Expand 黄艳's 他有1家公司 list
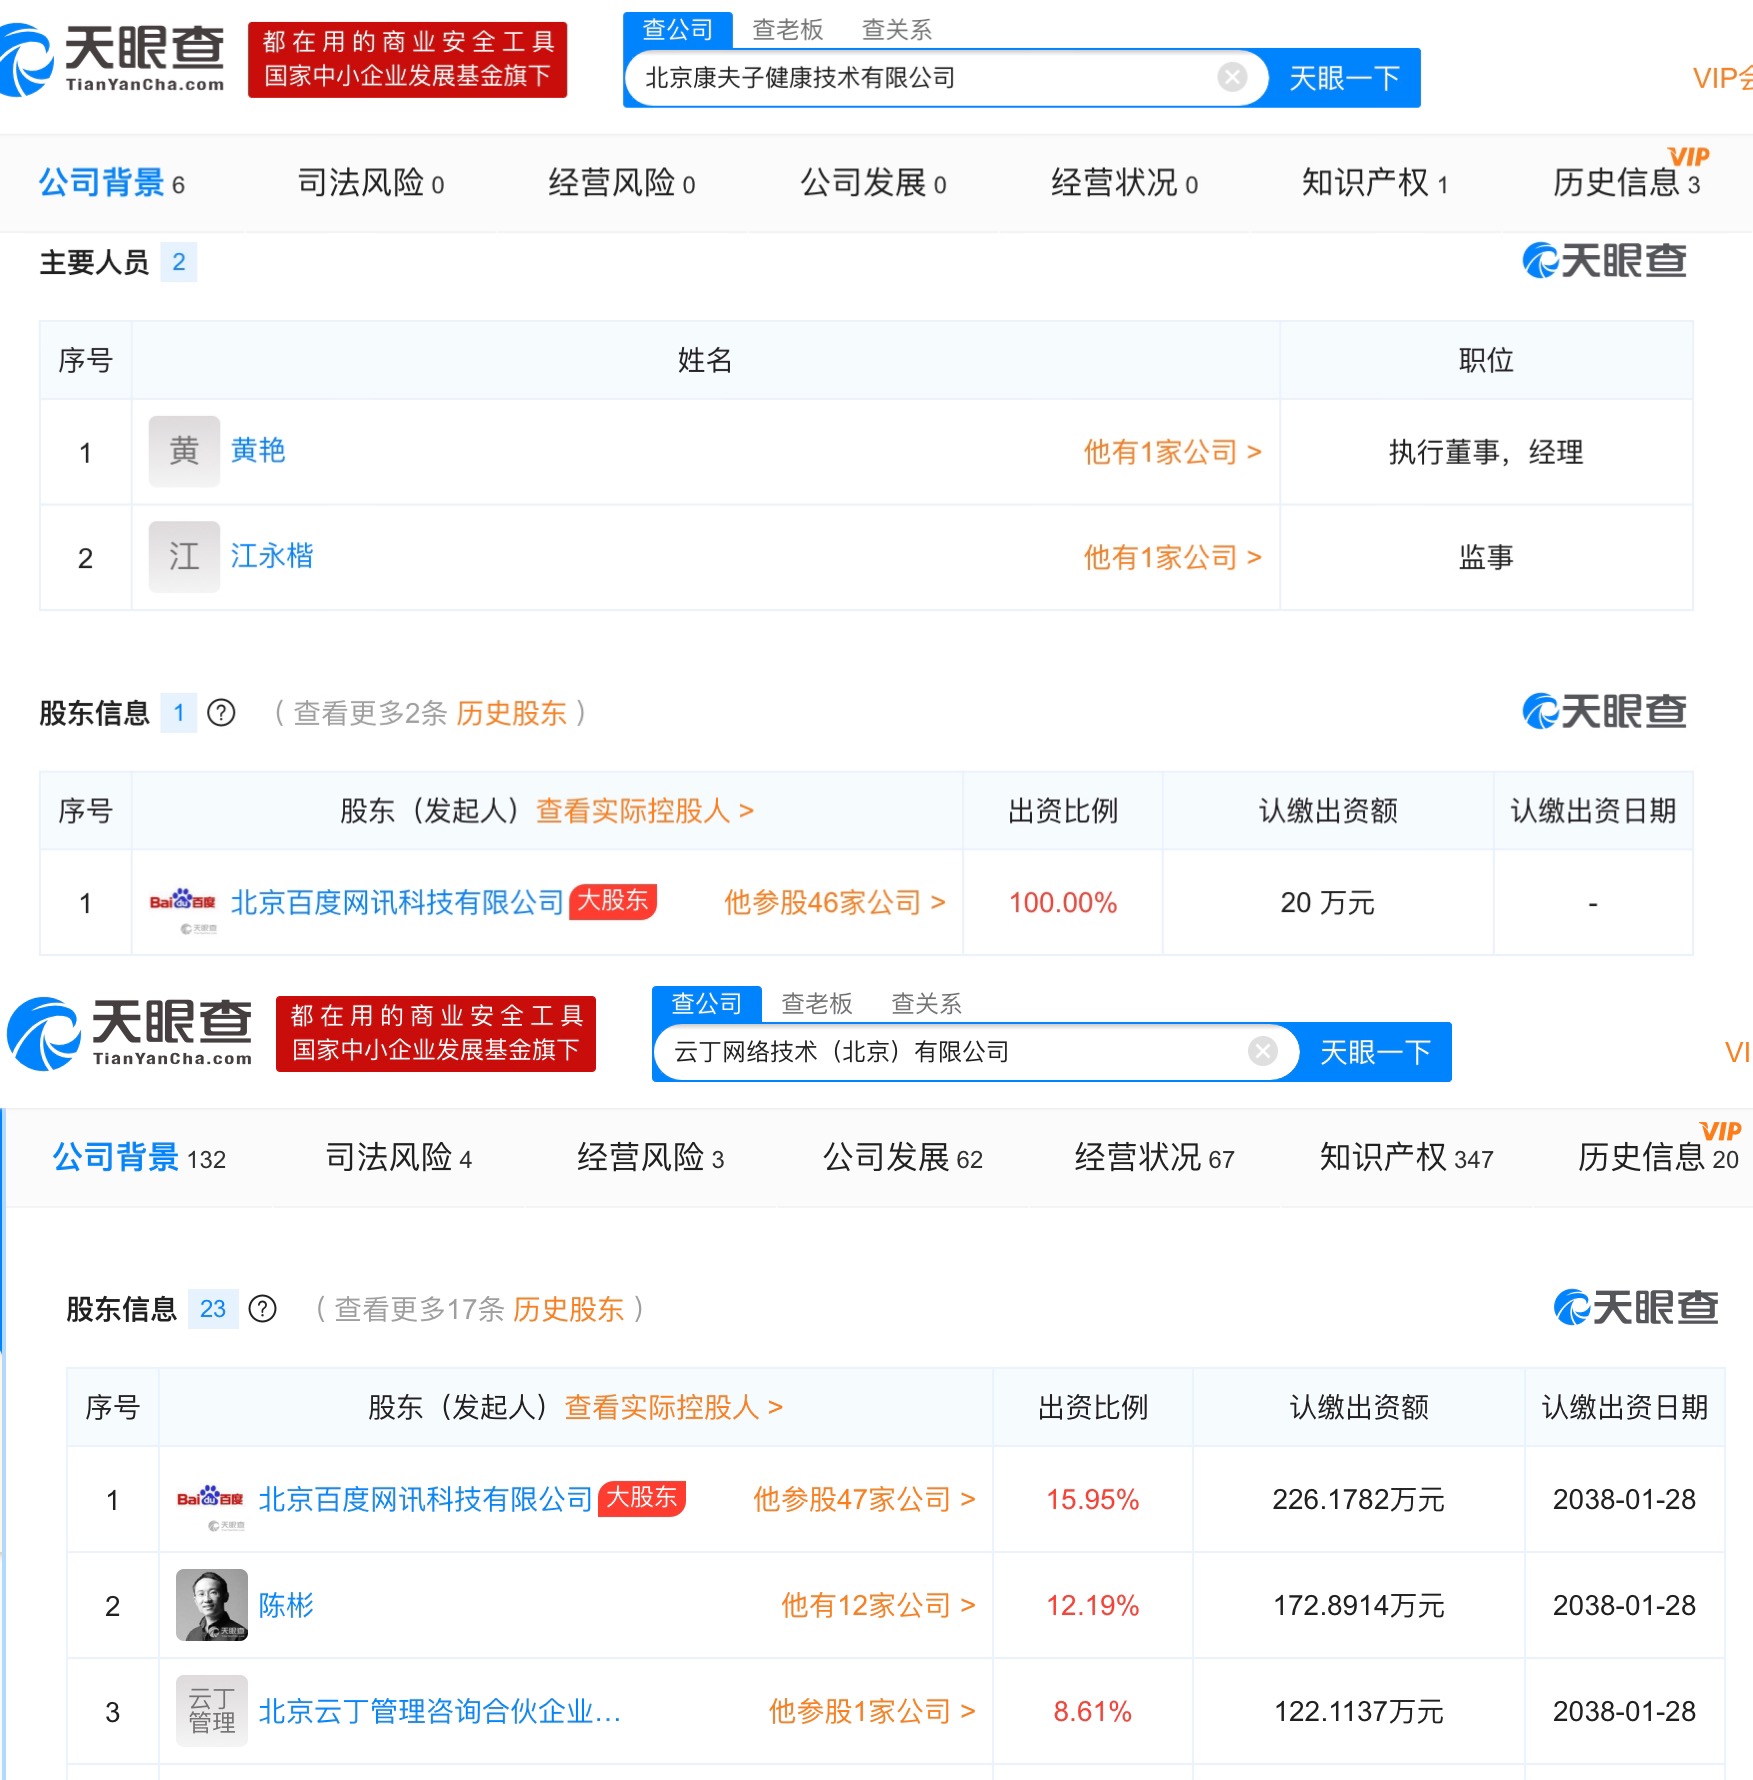 click(x=1172, y=452)
